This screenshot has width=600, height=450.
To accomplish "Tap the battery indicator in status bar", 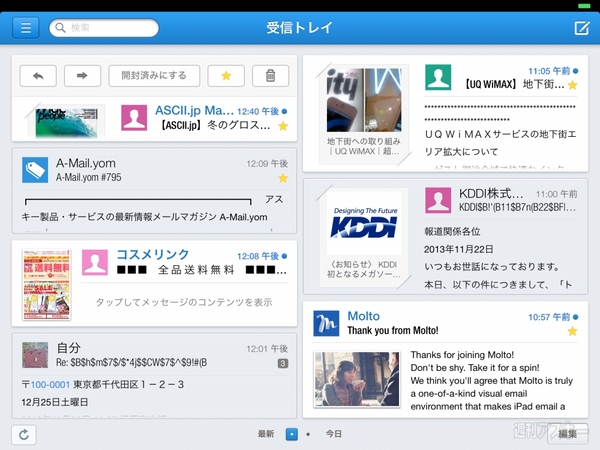I will 584,6.
